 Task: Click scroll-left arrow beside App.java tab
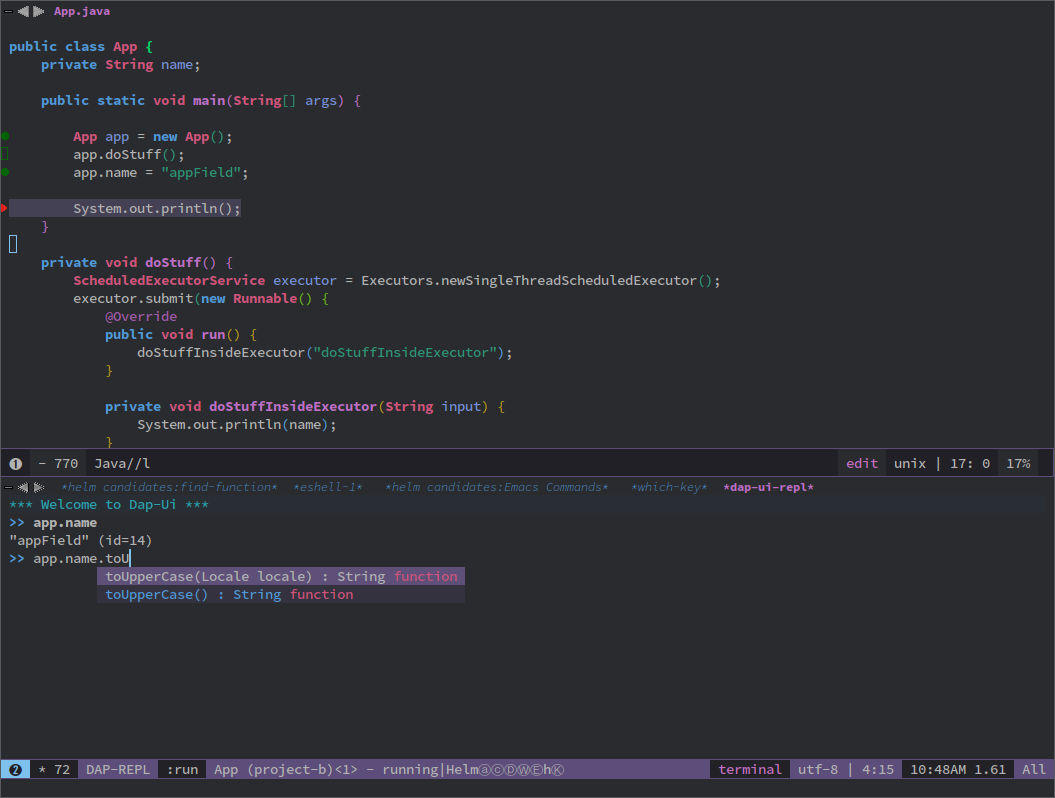(24, 11)
